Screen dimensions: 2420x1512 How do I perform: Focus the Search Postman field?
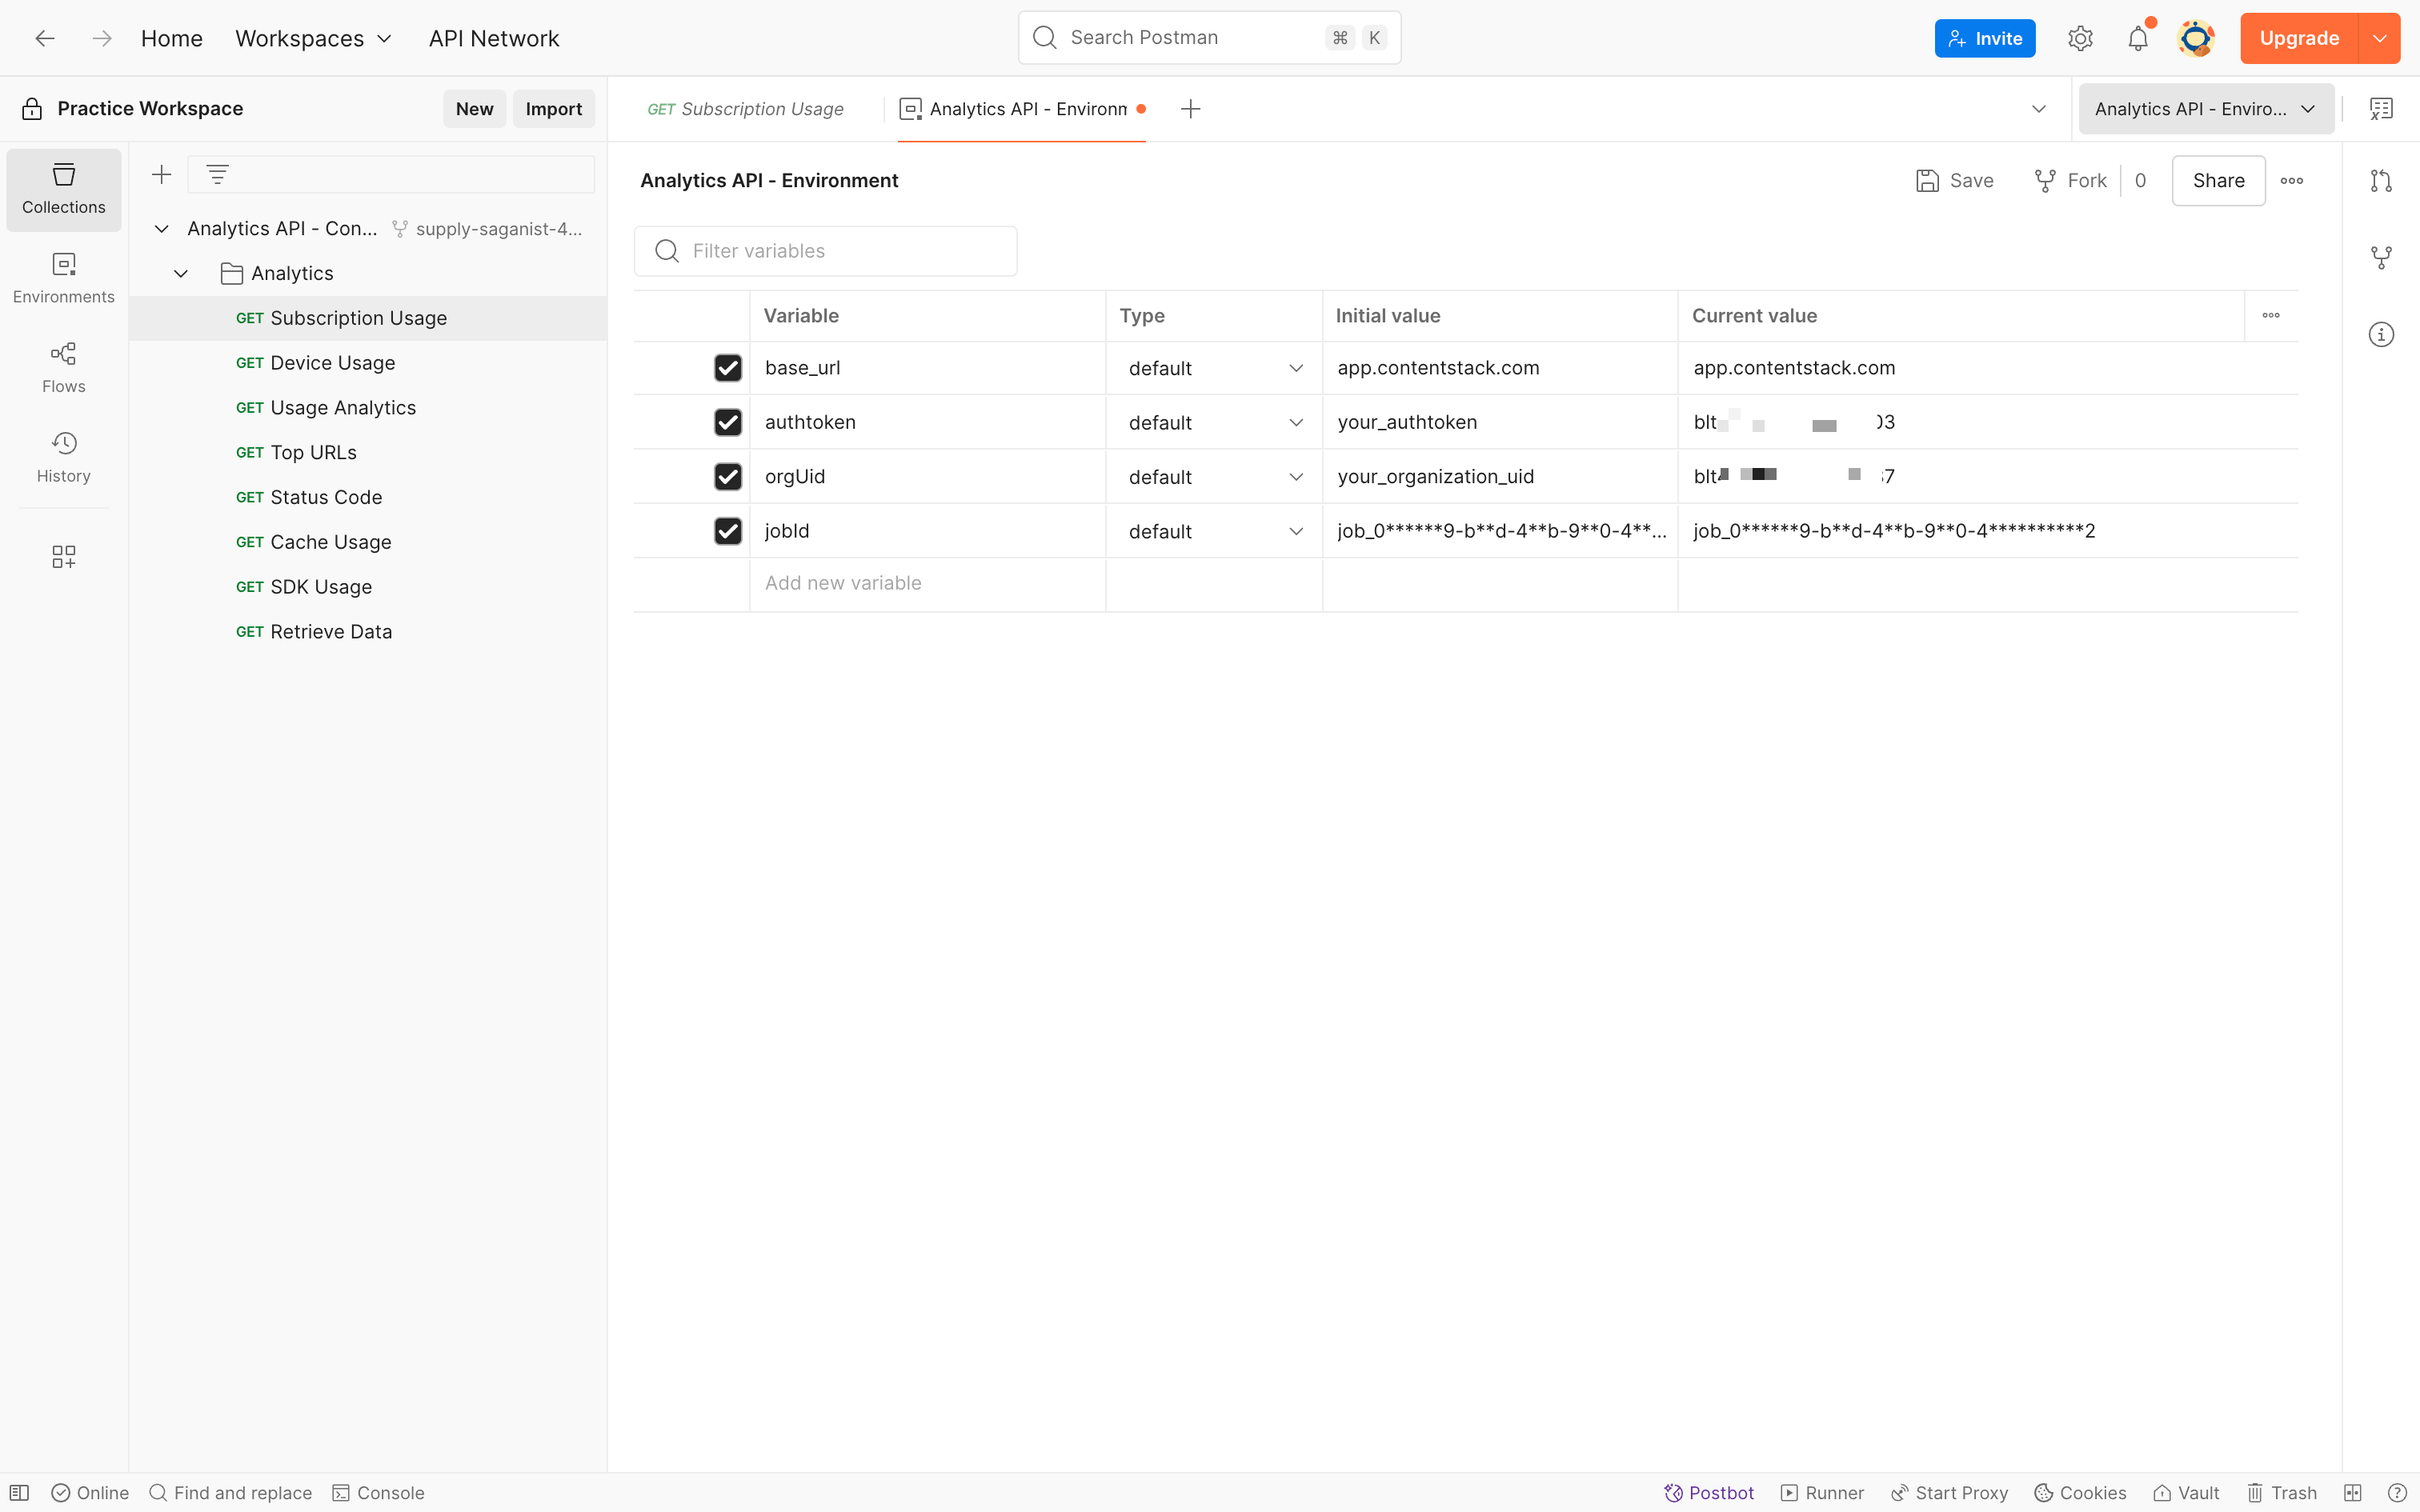point(1209,38)
